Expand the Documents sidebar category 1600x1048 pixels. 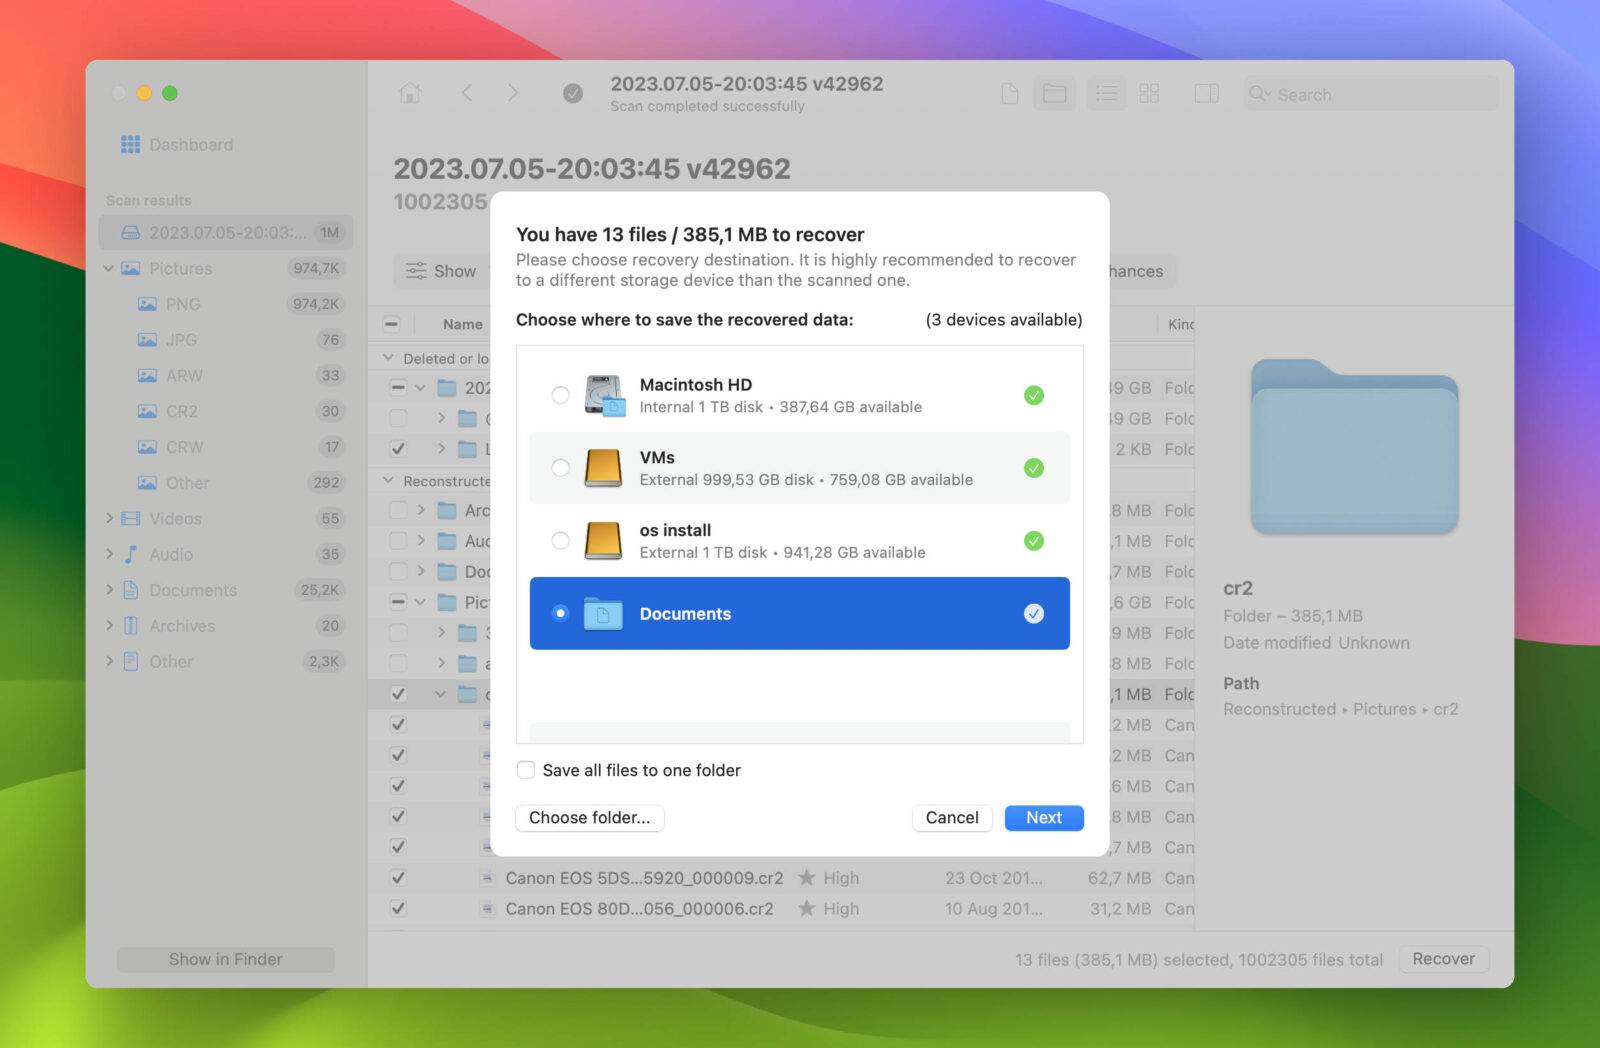[110, 590]
